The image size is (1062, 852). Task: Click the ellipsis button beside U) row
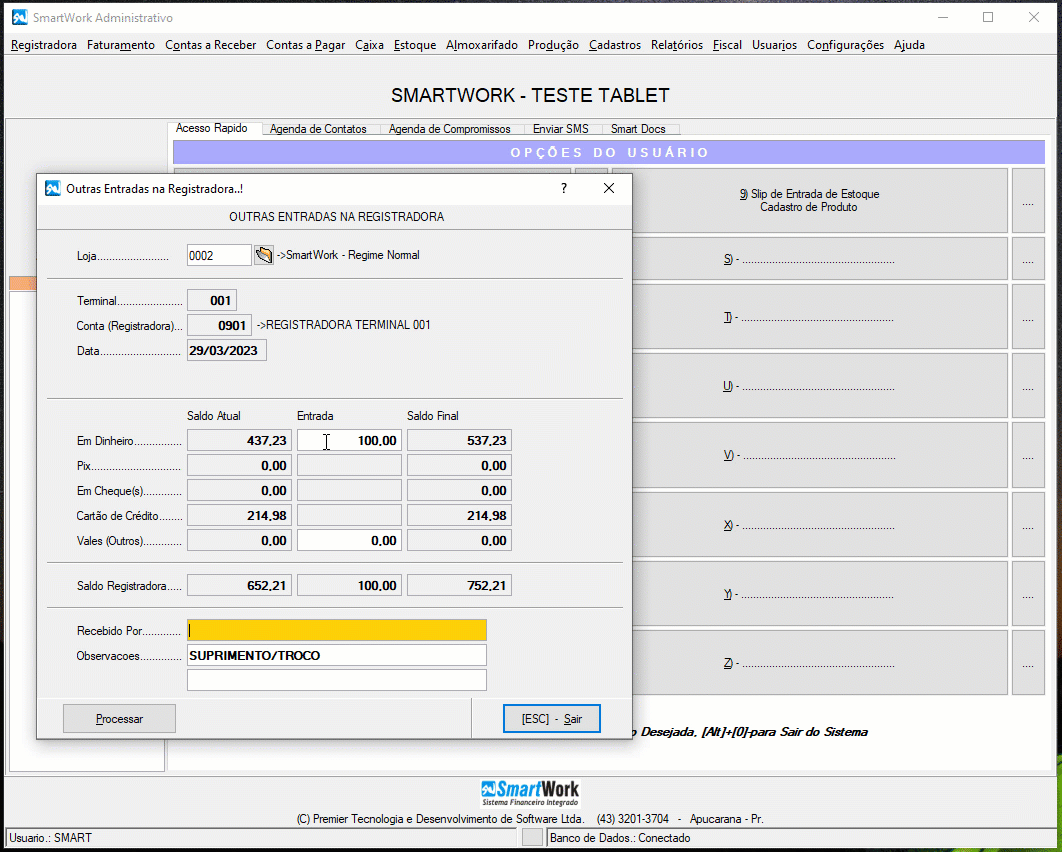1028,386
